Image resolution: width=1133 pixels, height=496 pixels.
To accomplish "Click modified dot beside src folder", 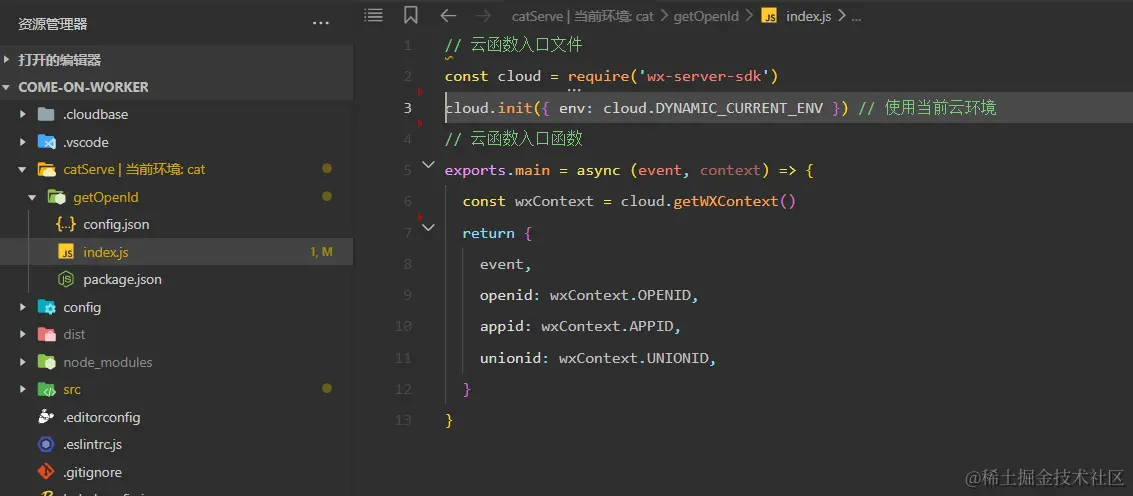I will (327, 389).
